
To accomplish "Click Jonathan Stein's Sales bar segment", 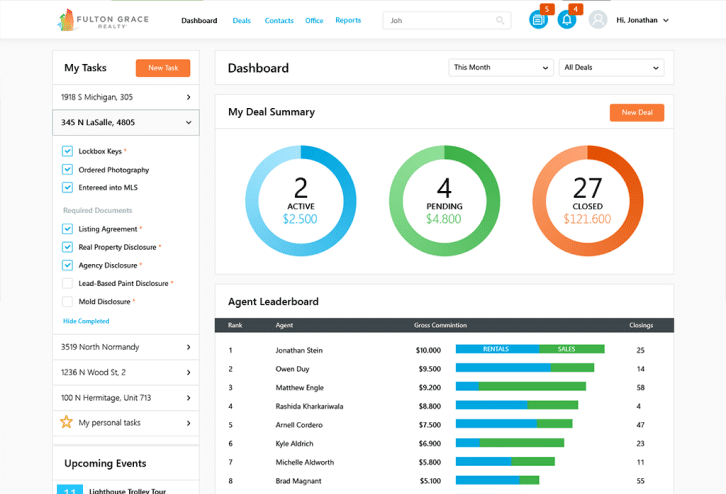I will tap(572, 349).
